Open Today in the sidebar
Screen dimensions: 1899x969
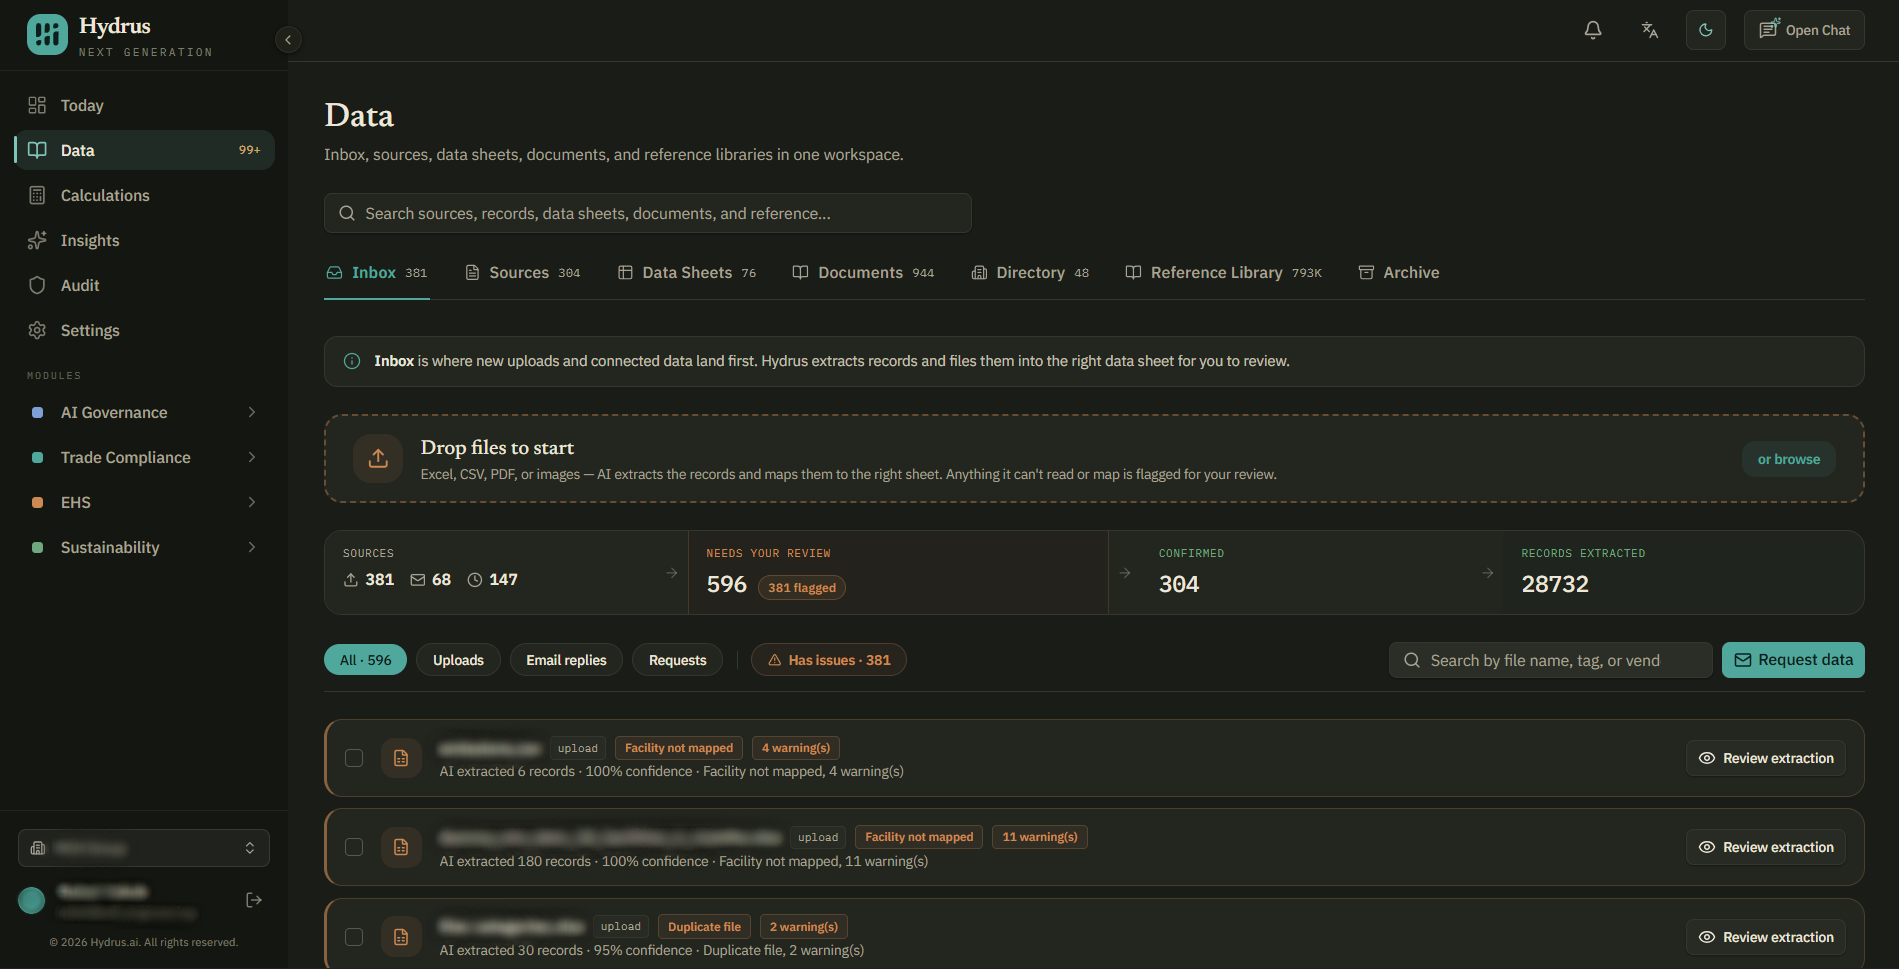coord(144,105)
